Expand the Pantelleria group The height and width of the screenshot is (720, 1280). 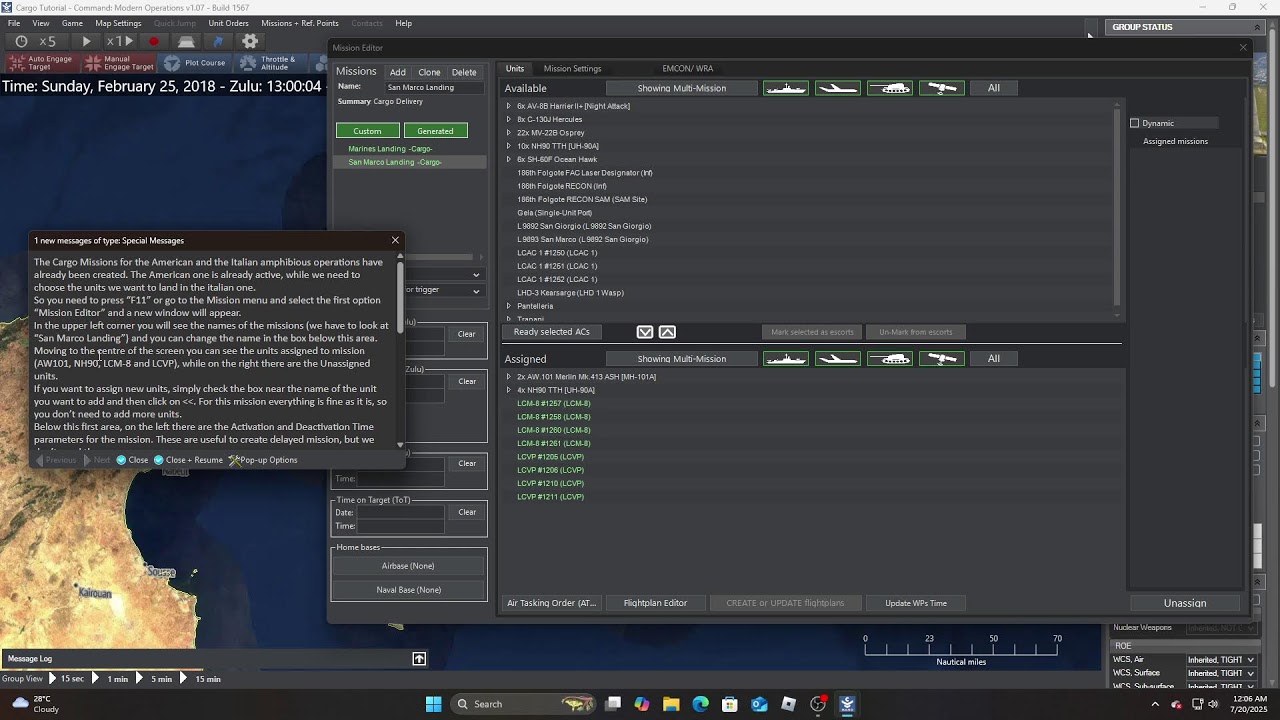tap(508, 306)
